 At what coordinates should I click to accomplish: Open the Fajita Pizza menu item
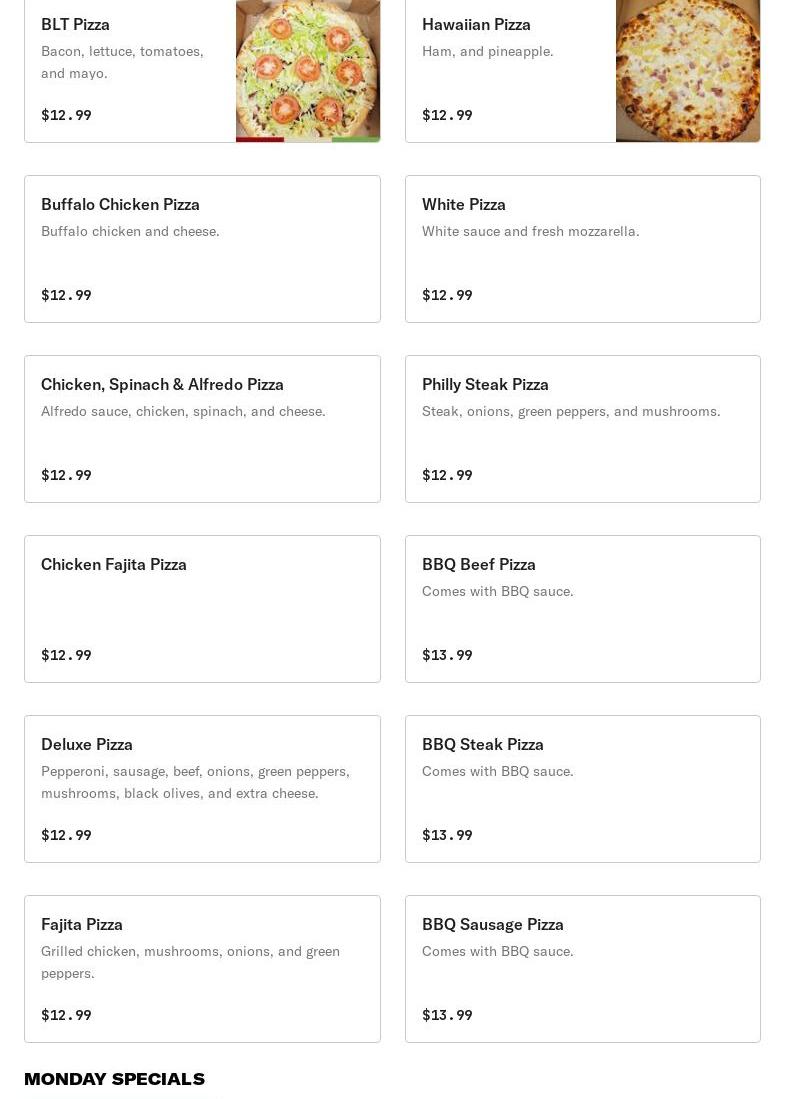(202, 969)
